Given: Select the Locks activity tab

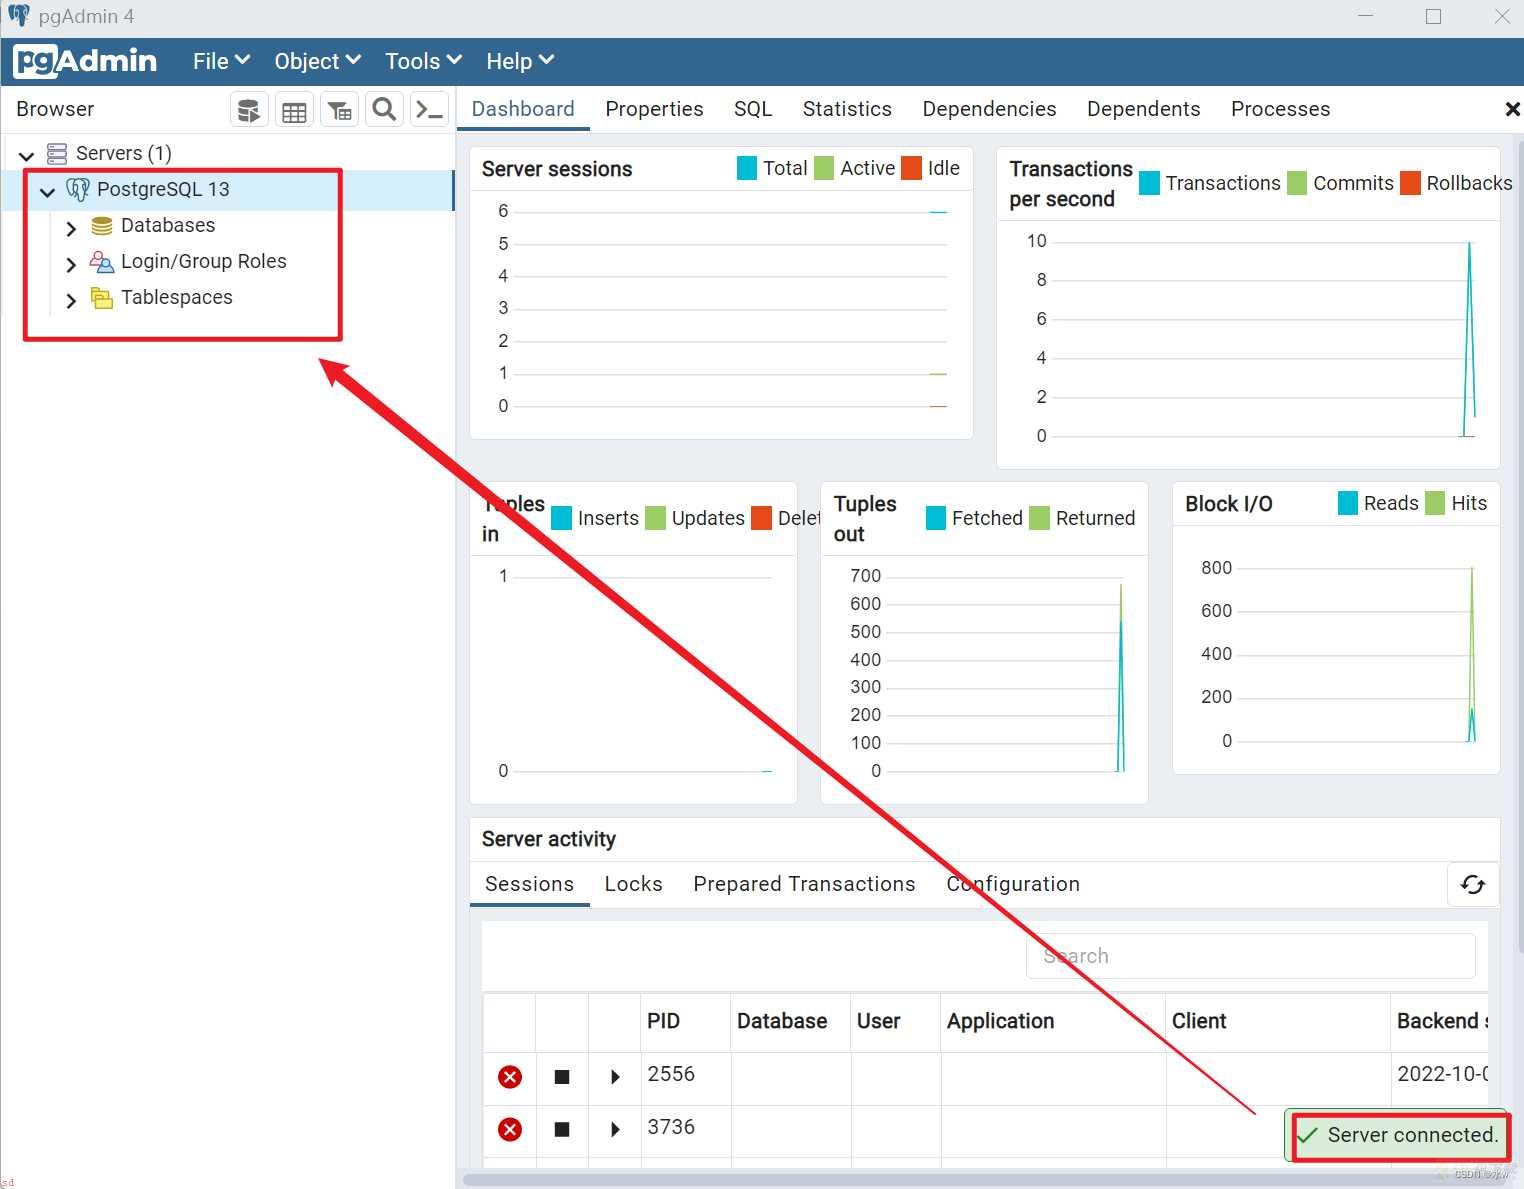Looking at the screenshot, I should (633, 884).
